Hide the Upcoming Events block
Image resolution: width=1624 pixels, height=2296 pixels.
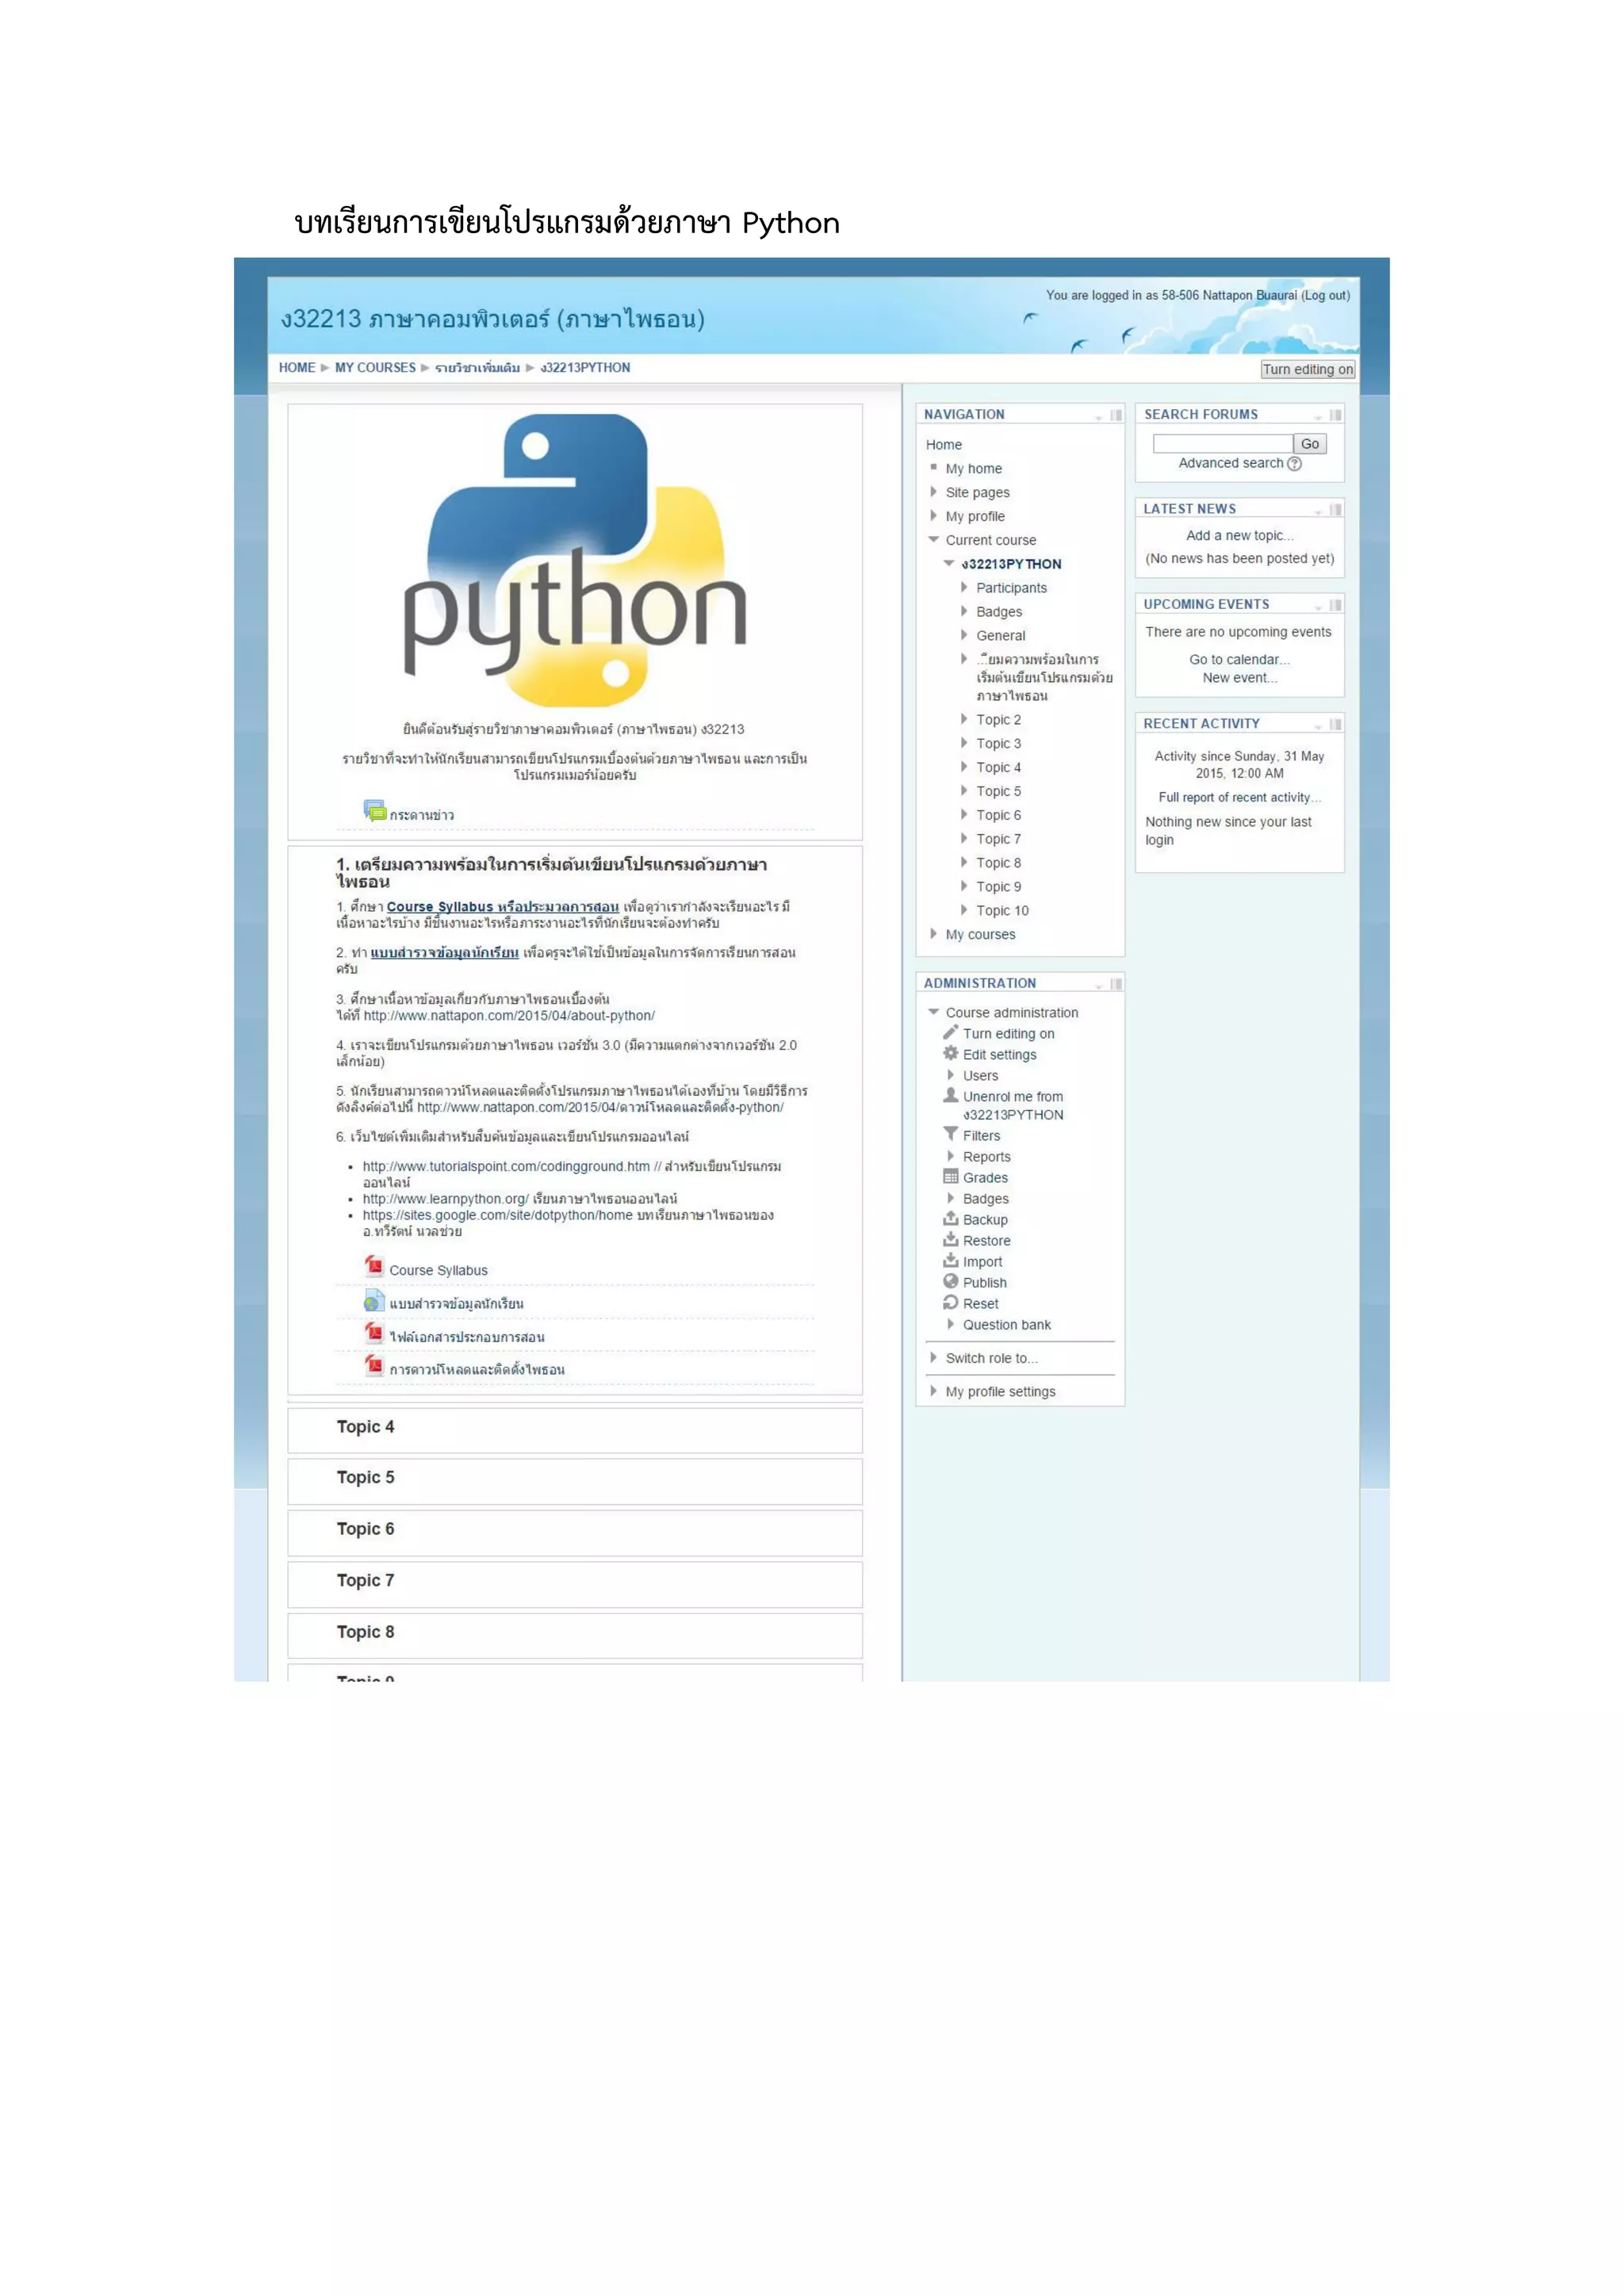[1317, 607]
